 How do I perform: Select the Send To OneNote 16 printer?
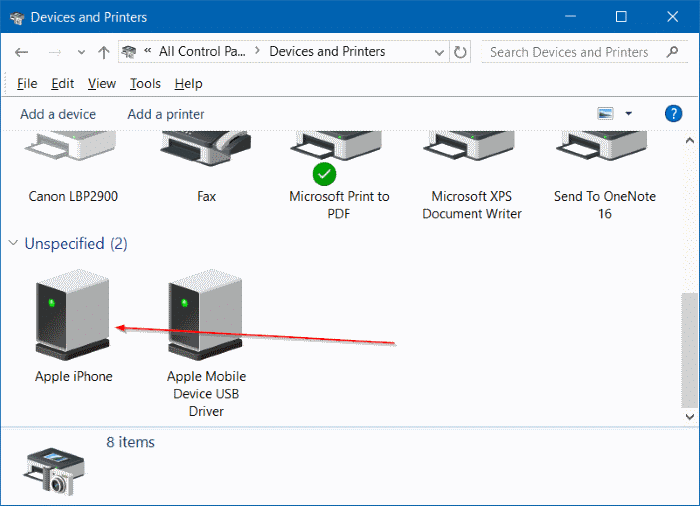[x=602, y=146]
